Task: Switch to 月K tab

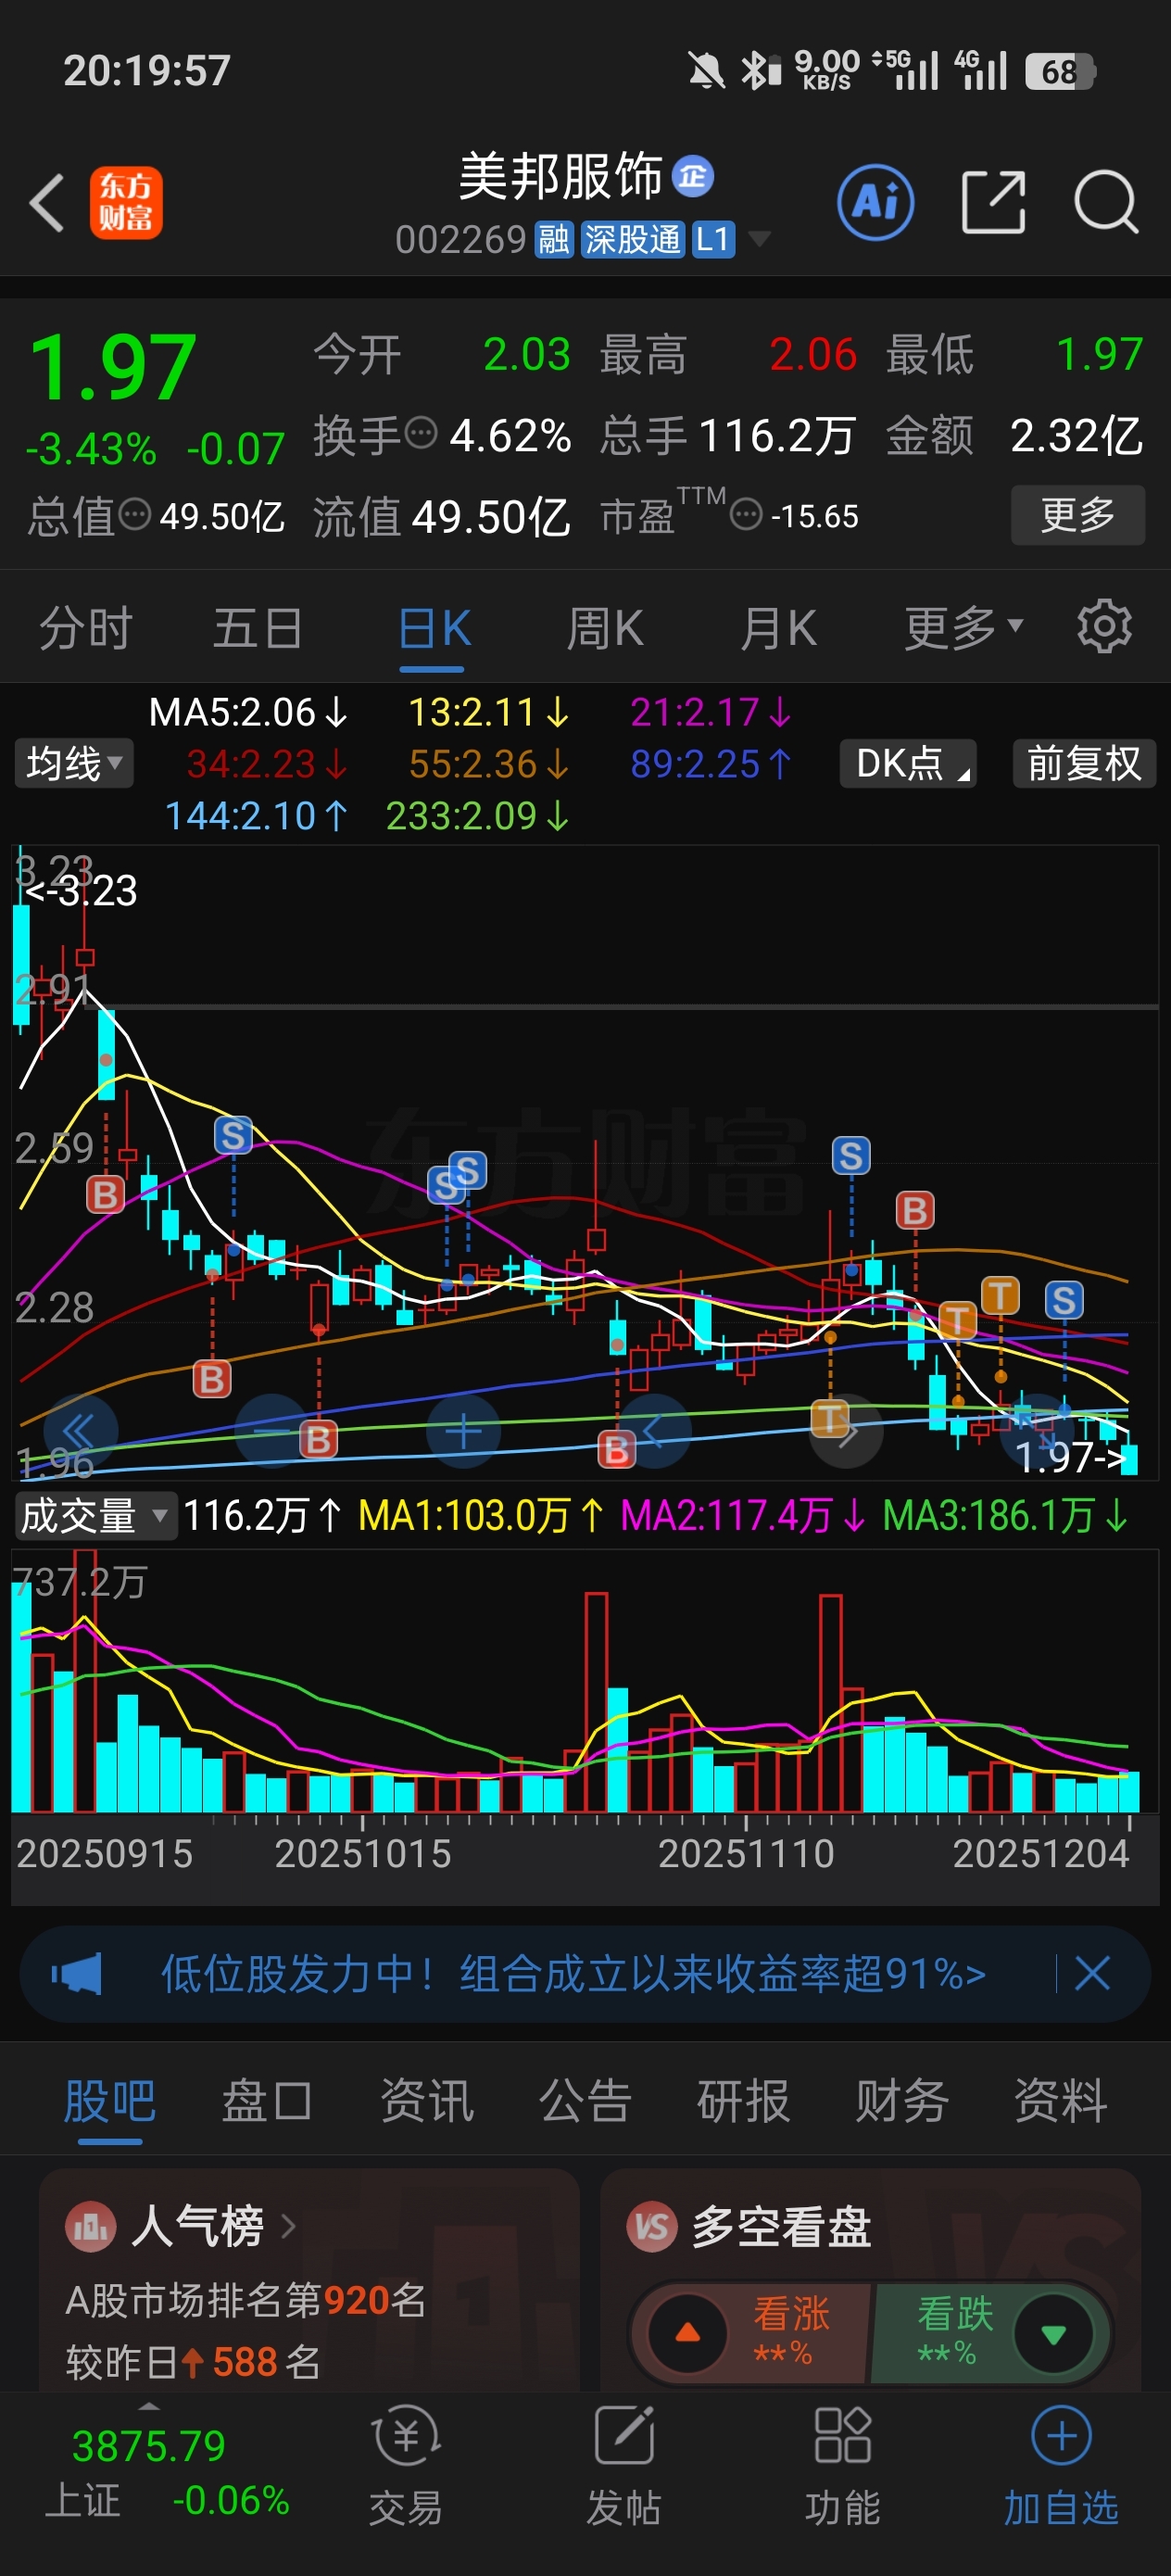Action: pos(779,628)
